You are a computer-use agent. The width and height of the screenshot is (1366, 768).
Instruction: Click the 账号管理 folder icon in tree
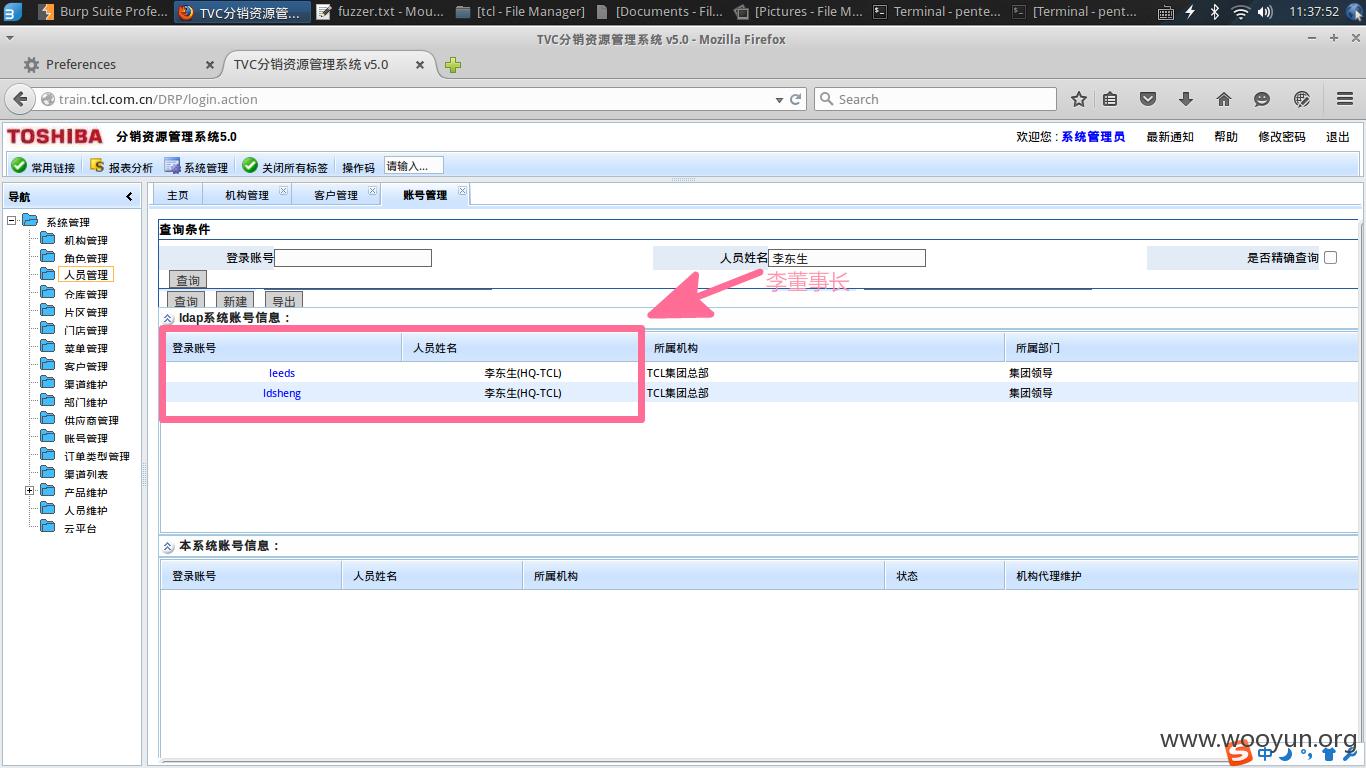pyautogui.click(x=47, y=437)
